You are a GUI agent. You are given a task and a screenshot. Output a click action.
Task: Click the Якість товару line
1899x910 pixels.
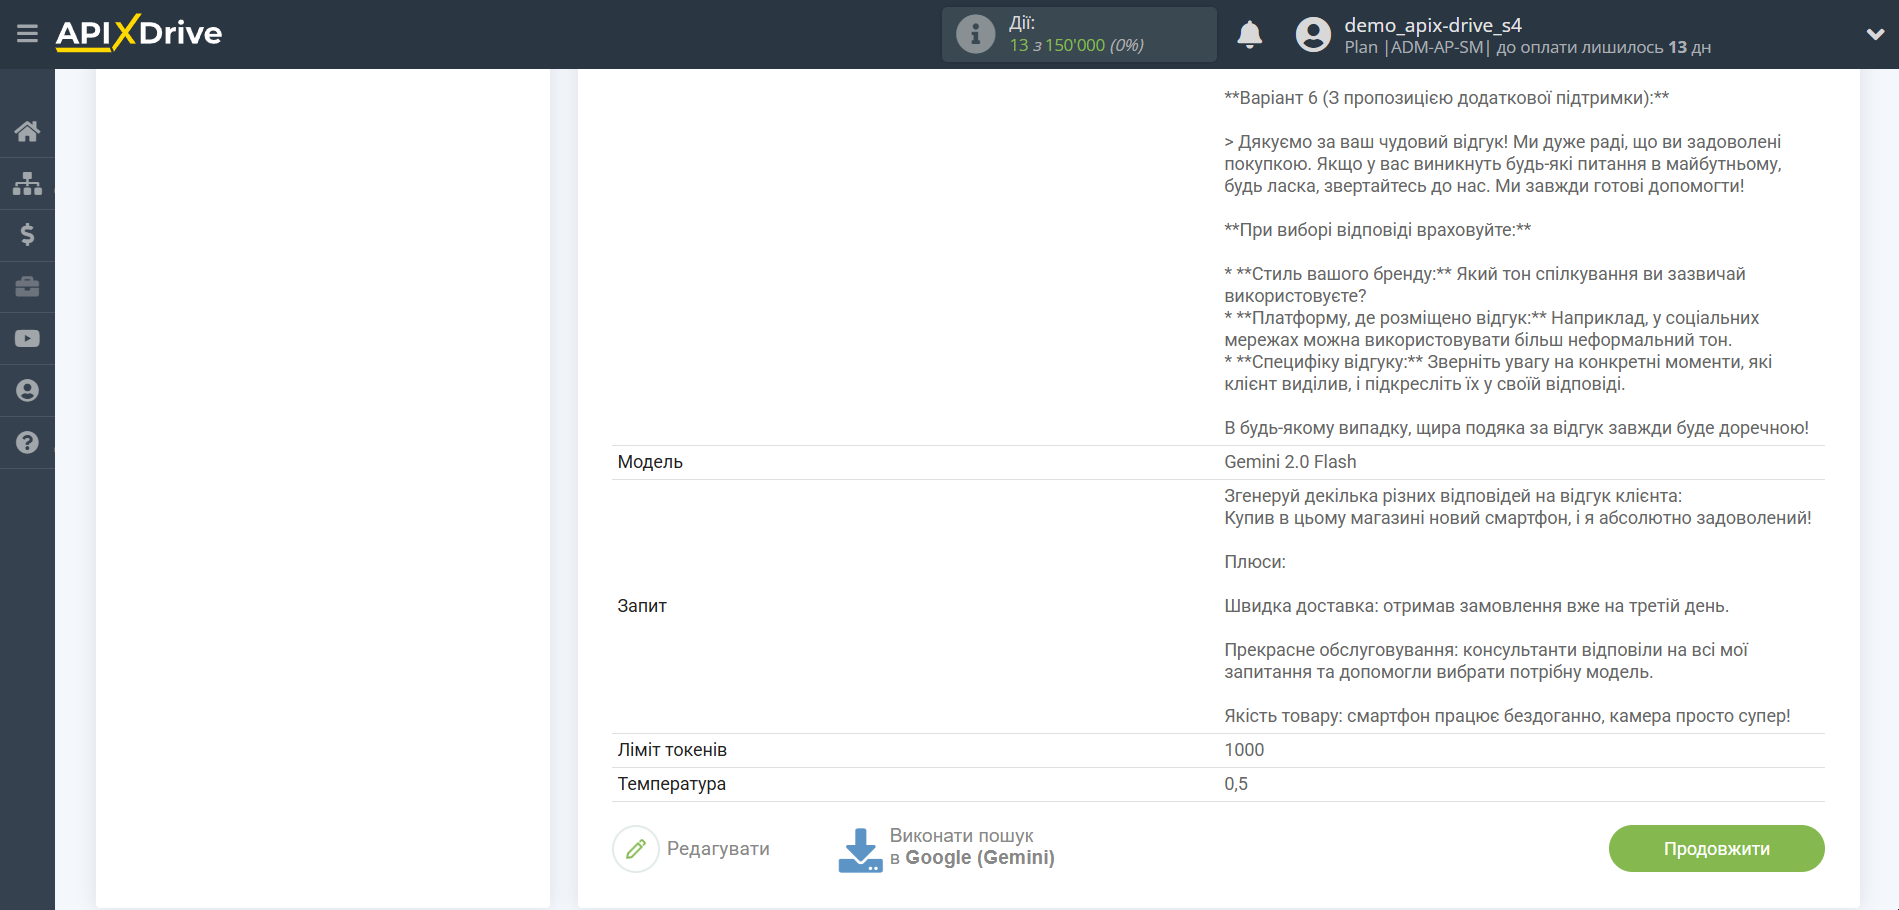(x=1507, y=716)
